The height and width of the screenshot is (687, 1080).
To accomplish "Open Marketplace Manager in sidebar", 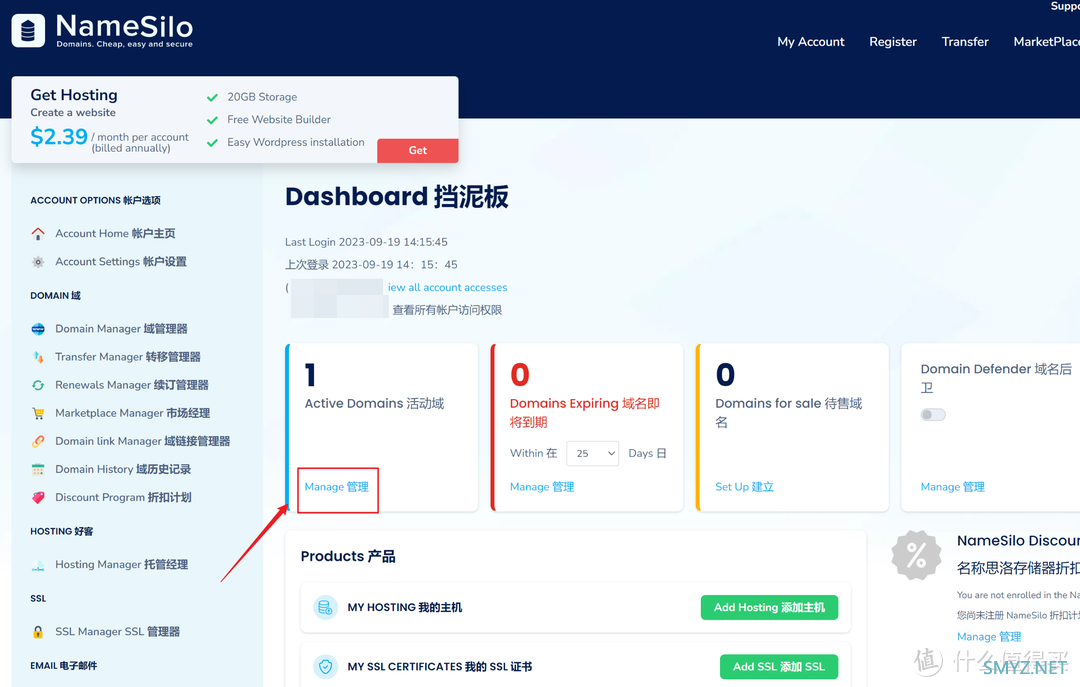I will (x=132, y=413).
